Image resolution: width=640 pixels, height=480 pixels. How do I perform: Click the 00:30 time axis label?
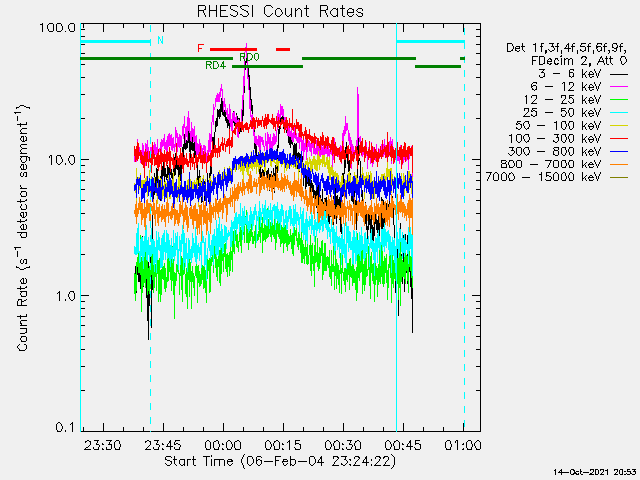tap(343, 445)
